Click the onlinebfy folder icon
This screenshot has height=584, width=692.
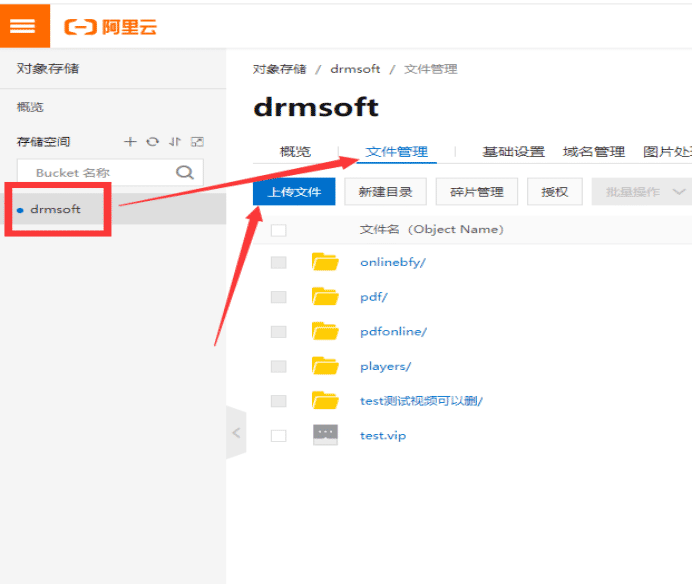(325, 262)
